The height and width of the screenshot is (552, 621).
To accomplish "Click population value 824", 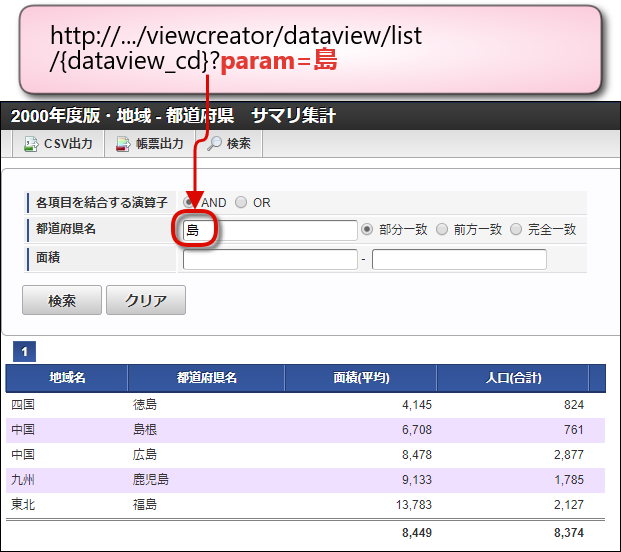I will coord(574,405).
